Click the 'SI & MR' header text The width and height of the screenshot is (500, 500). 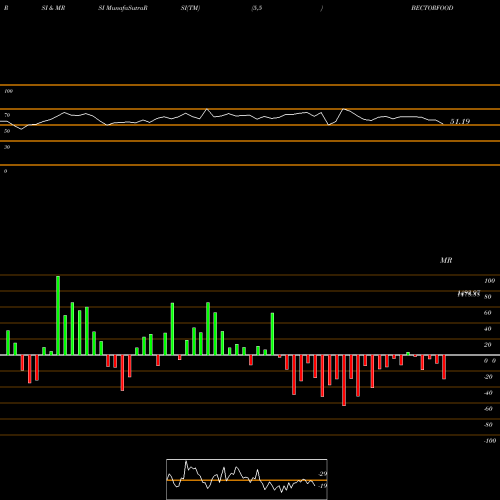(53, 8)
